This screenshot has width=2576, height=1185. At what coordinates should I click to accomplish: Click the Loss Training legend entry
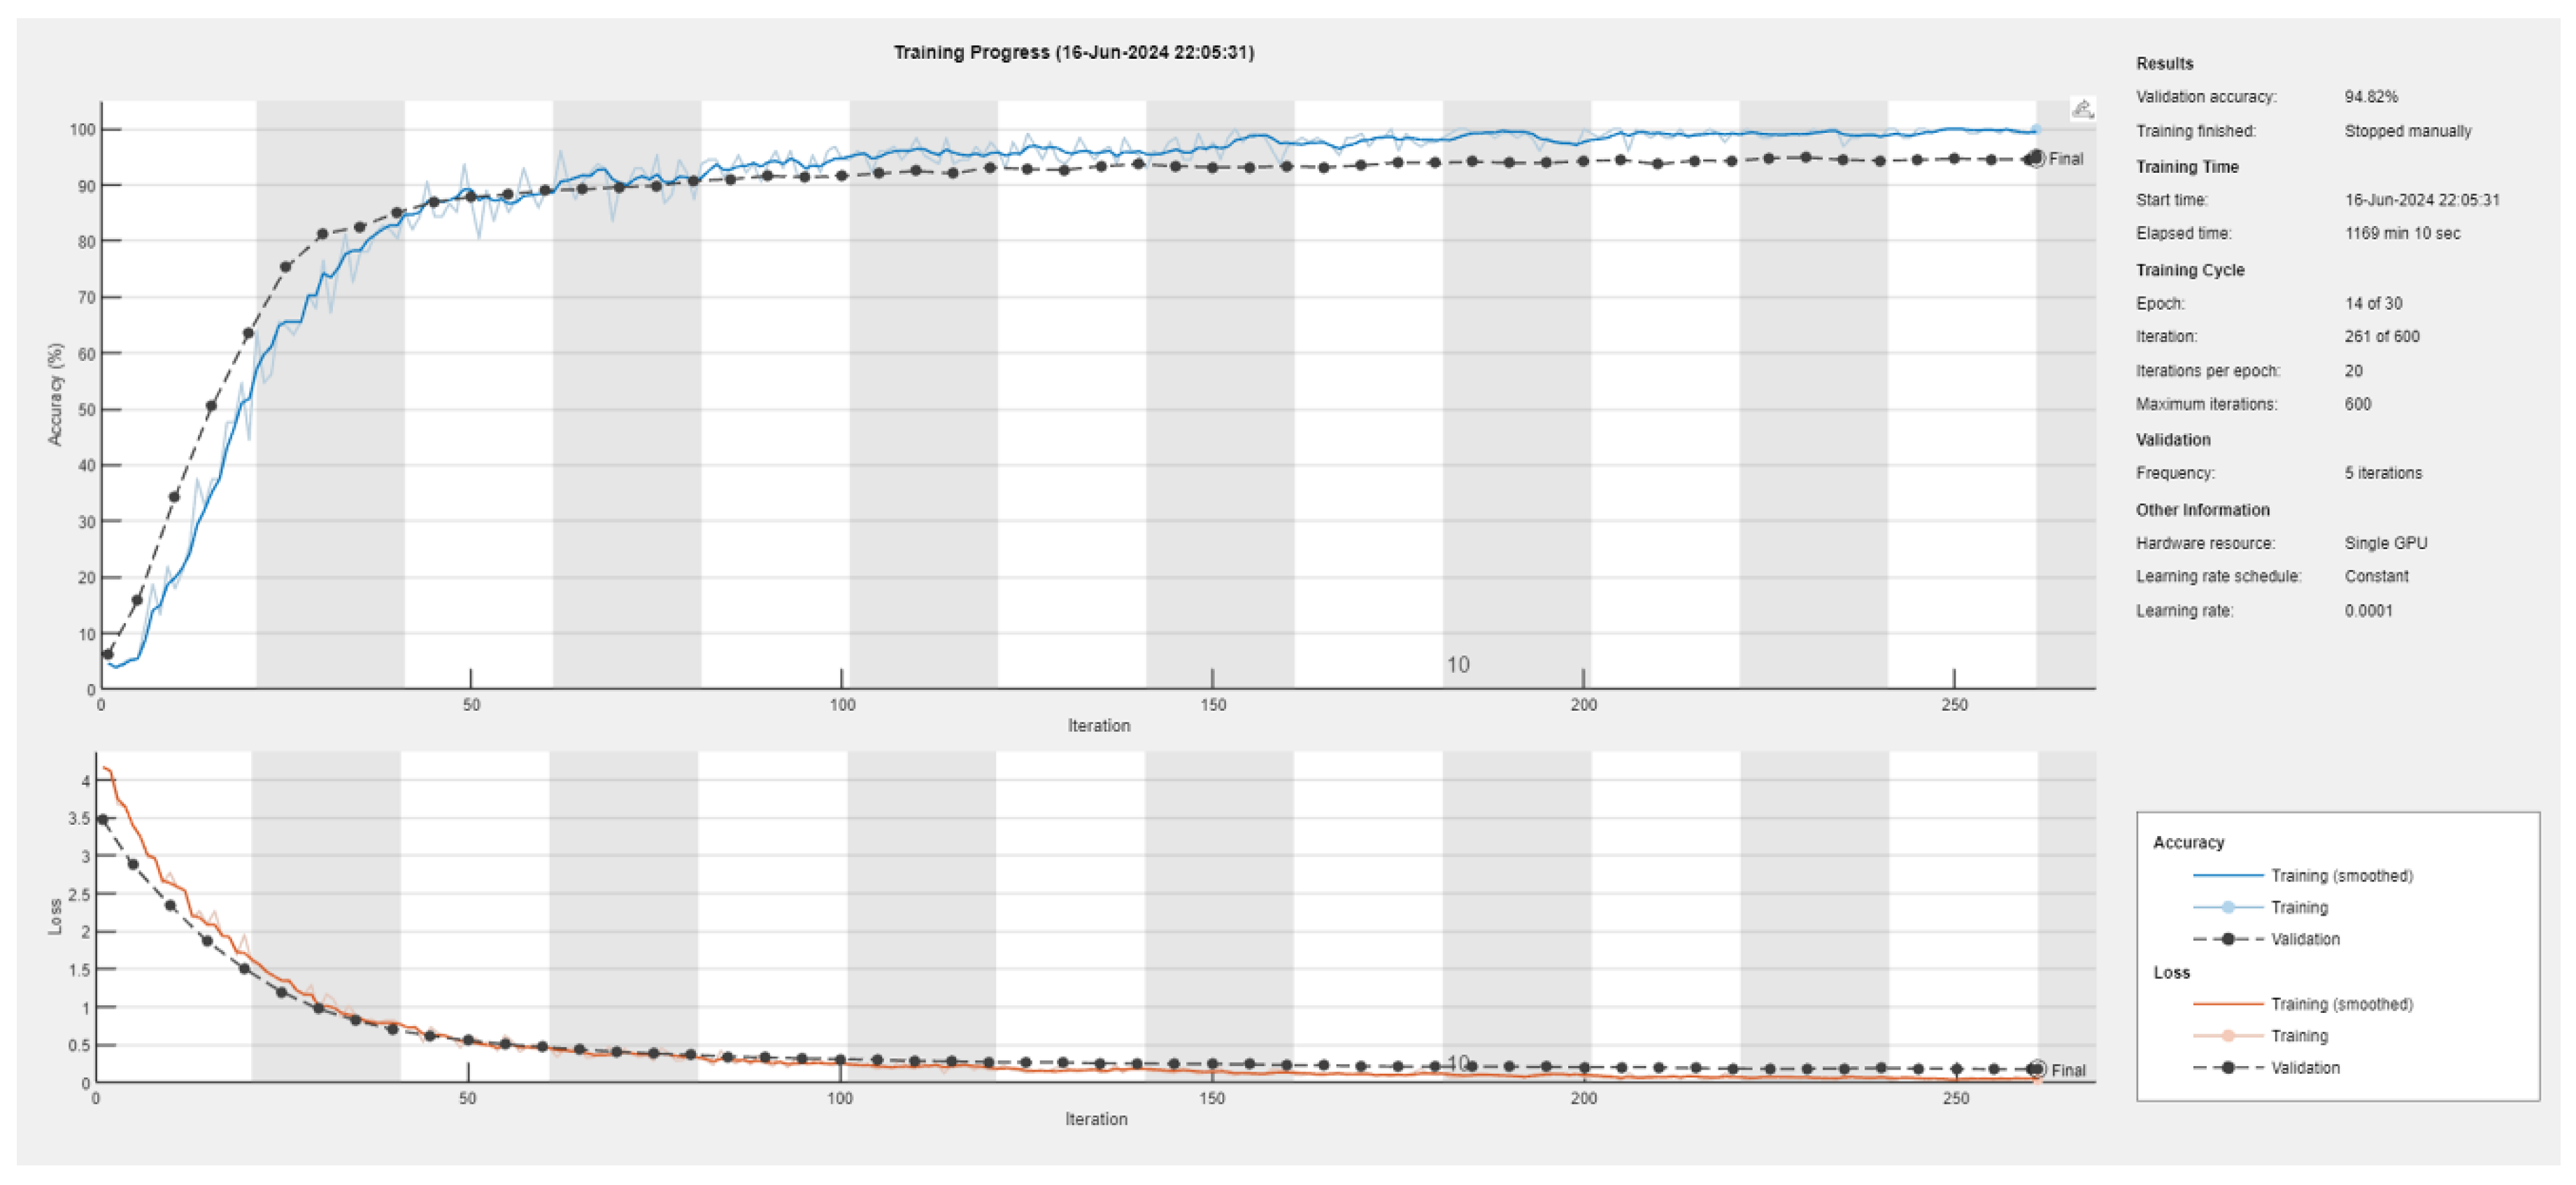click(2298, 1036)
